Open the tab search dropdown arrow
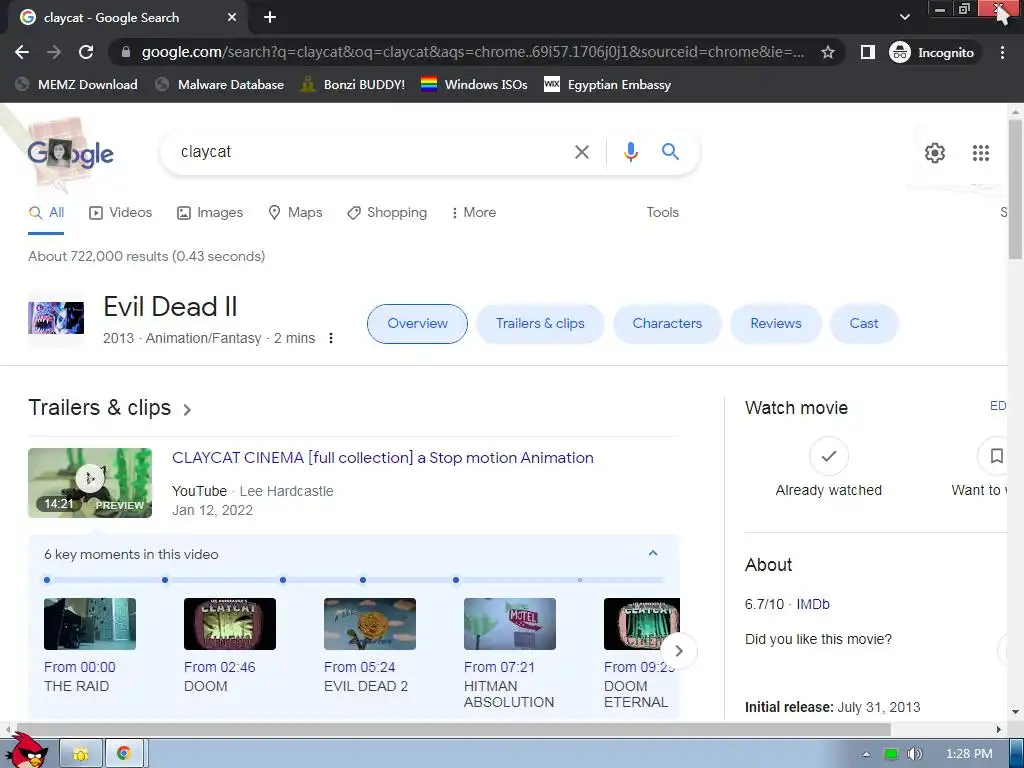Screen dimensions: 1024x768 coord(904,17)
